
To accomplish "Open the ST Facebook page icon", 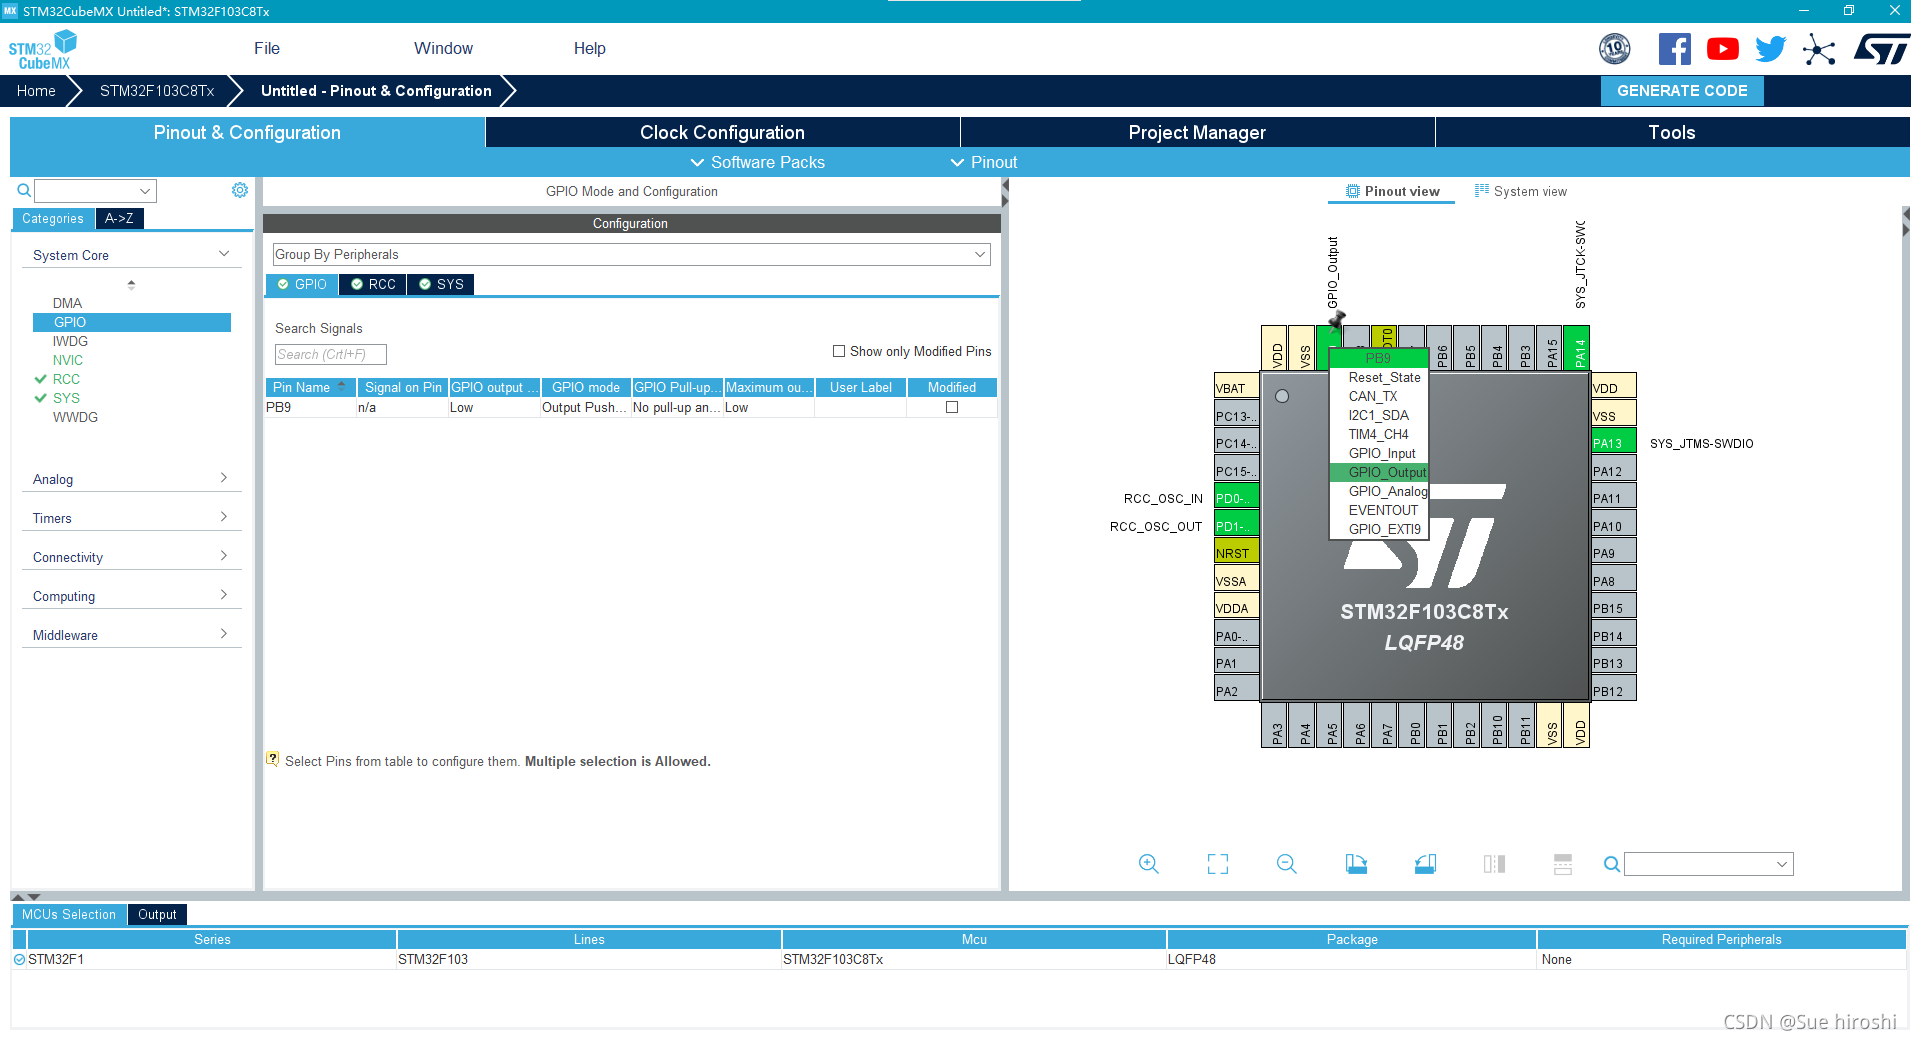I will click(1675, 49).
